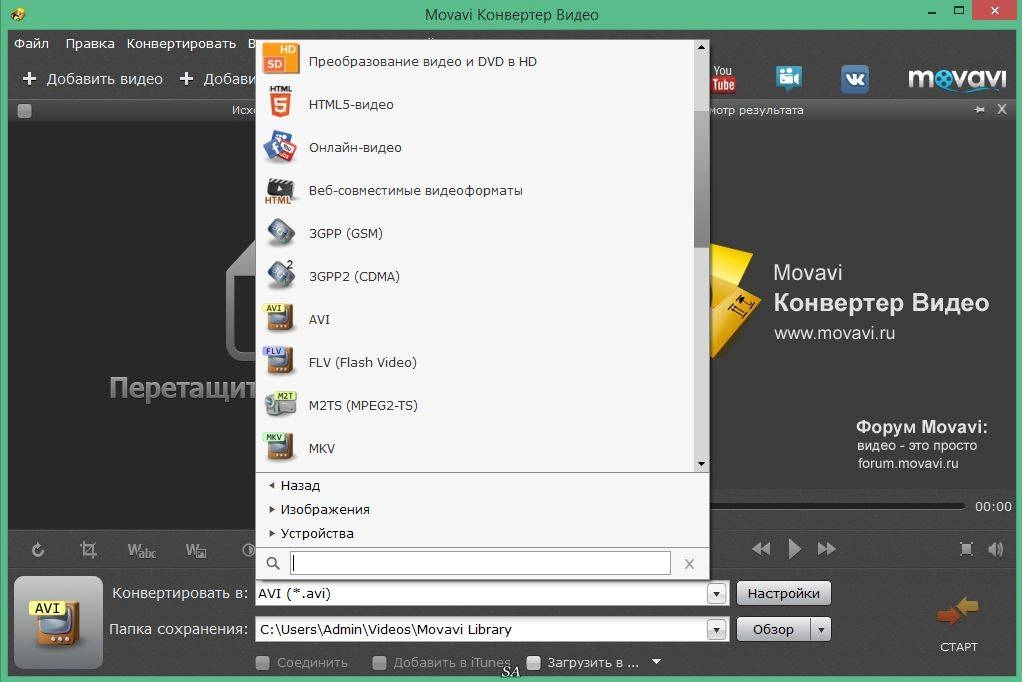1022x682 pixels.
Task: Play the preview video
Action: pos(794,549)
